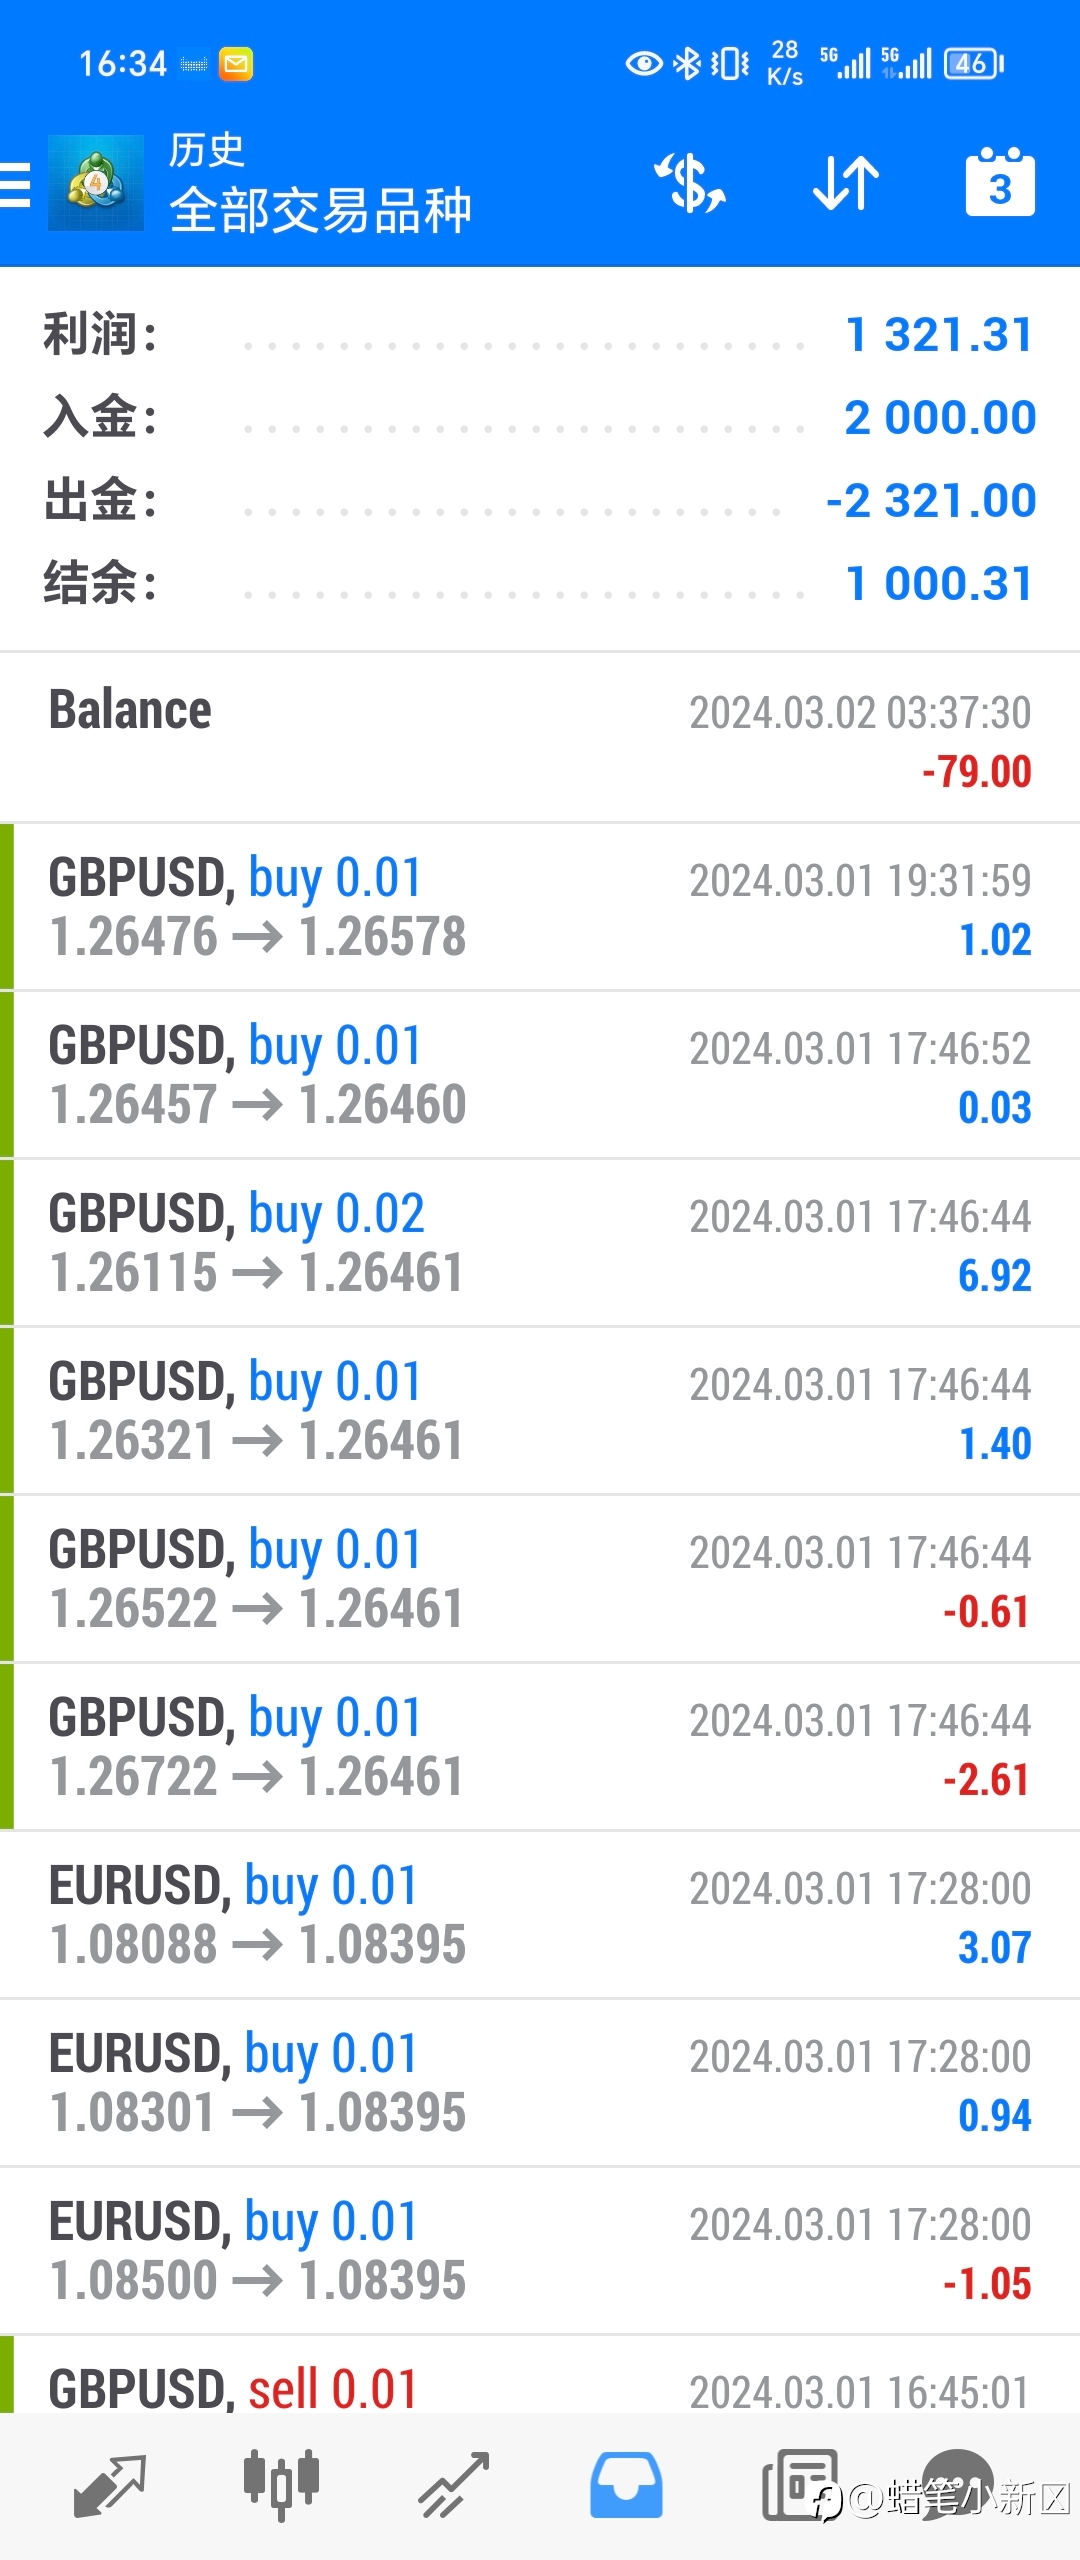Viewport: 1080px width, 2560px height.
Task: Open the candlestick Chart tab
Action: tap(282, 2486)
